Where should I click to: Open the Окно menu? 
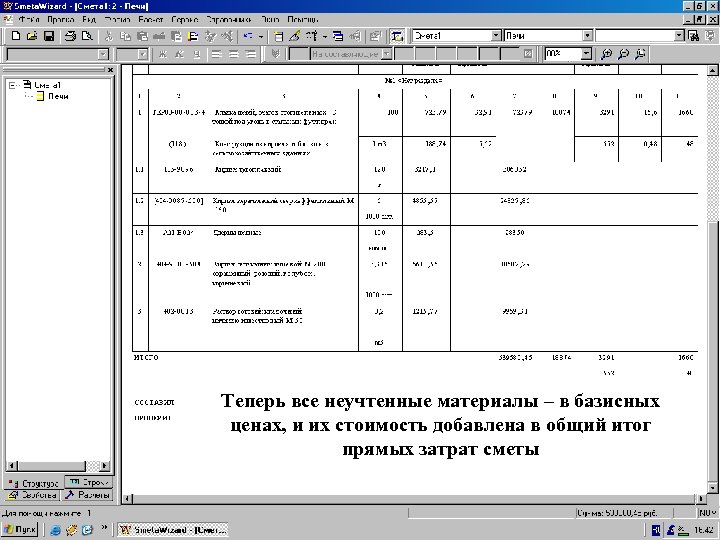(x=270, y=20)
